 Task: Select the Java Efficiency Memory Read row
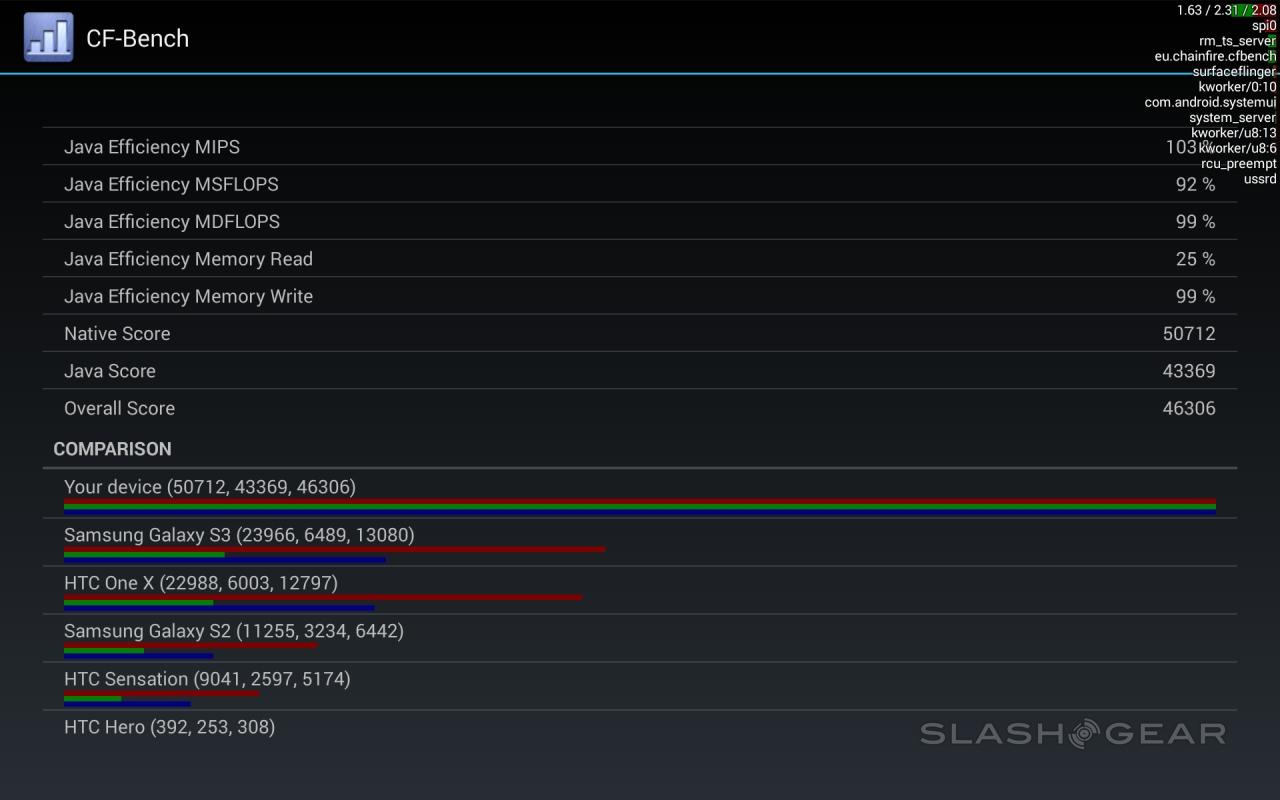[638, 259]
